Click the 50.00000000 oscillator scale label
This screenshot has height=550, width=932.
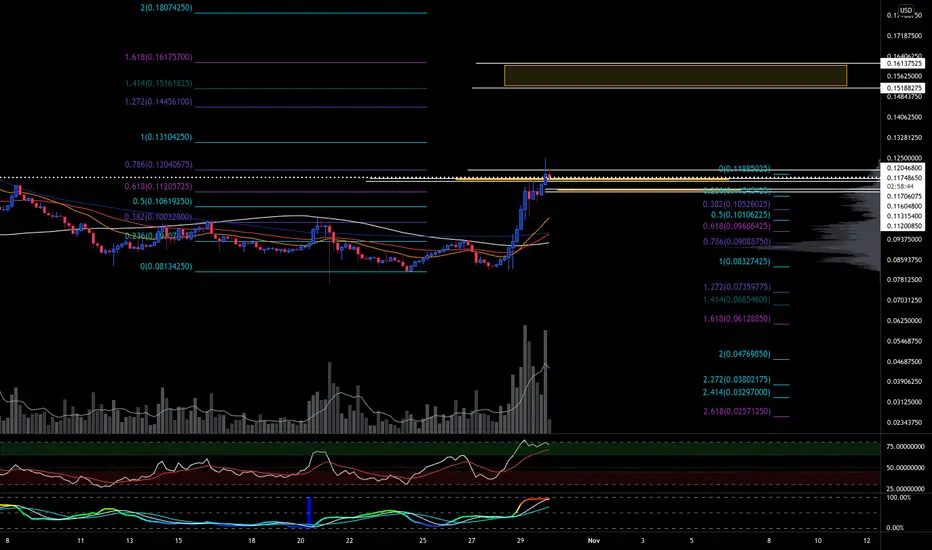click(x=905, y=468)
